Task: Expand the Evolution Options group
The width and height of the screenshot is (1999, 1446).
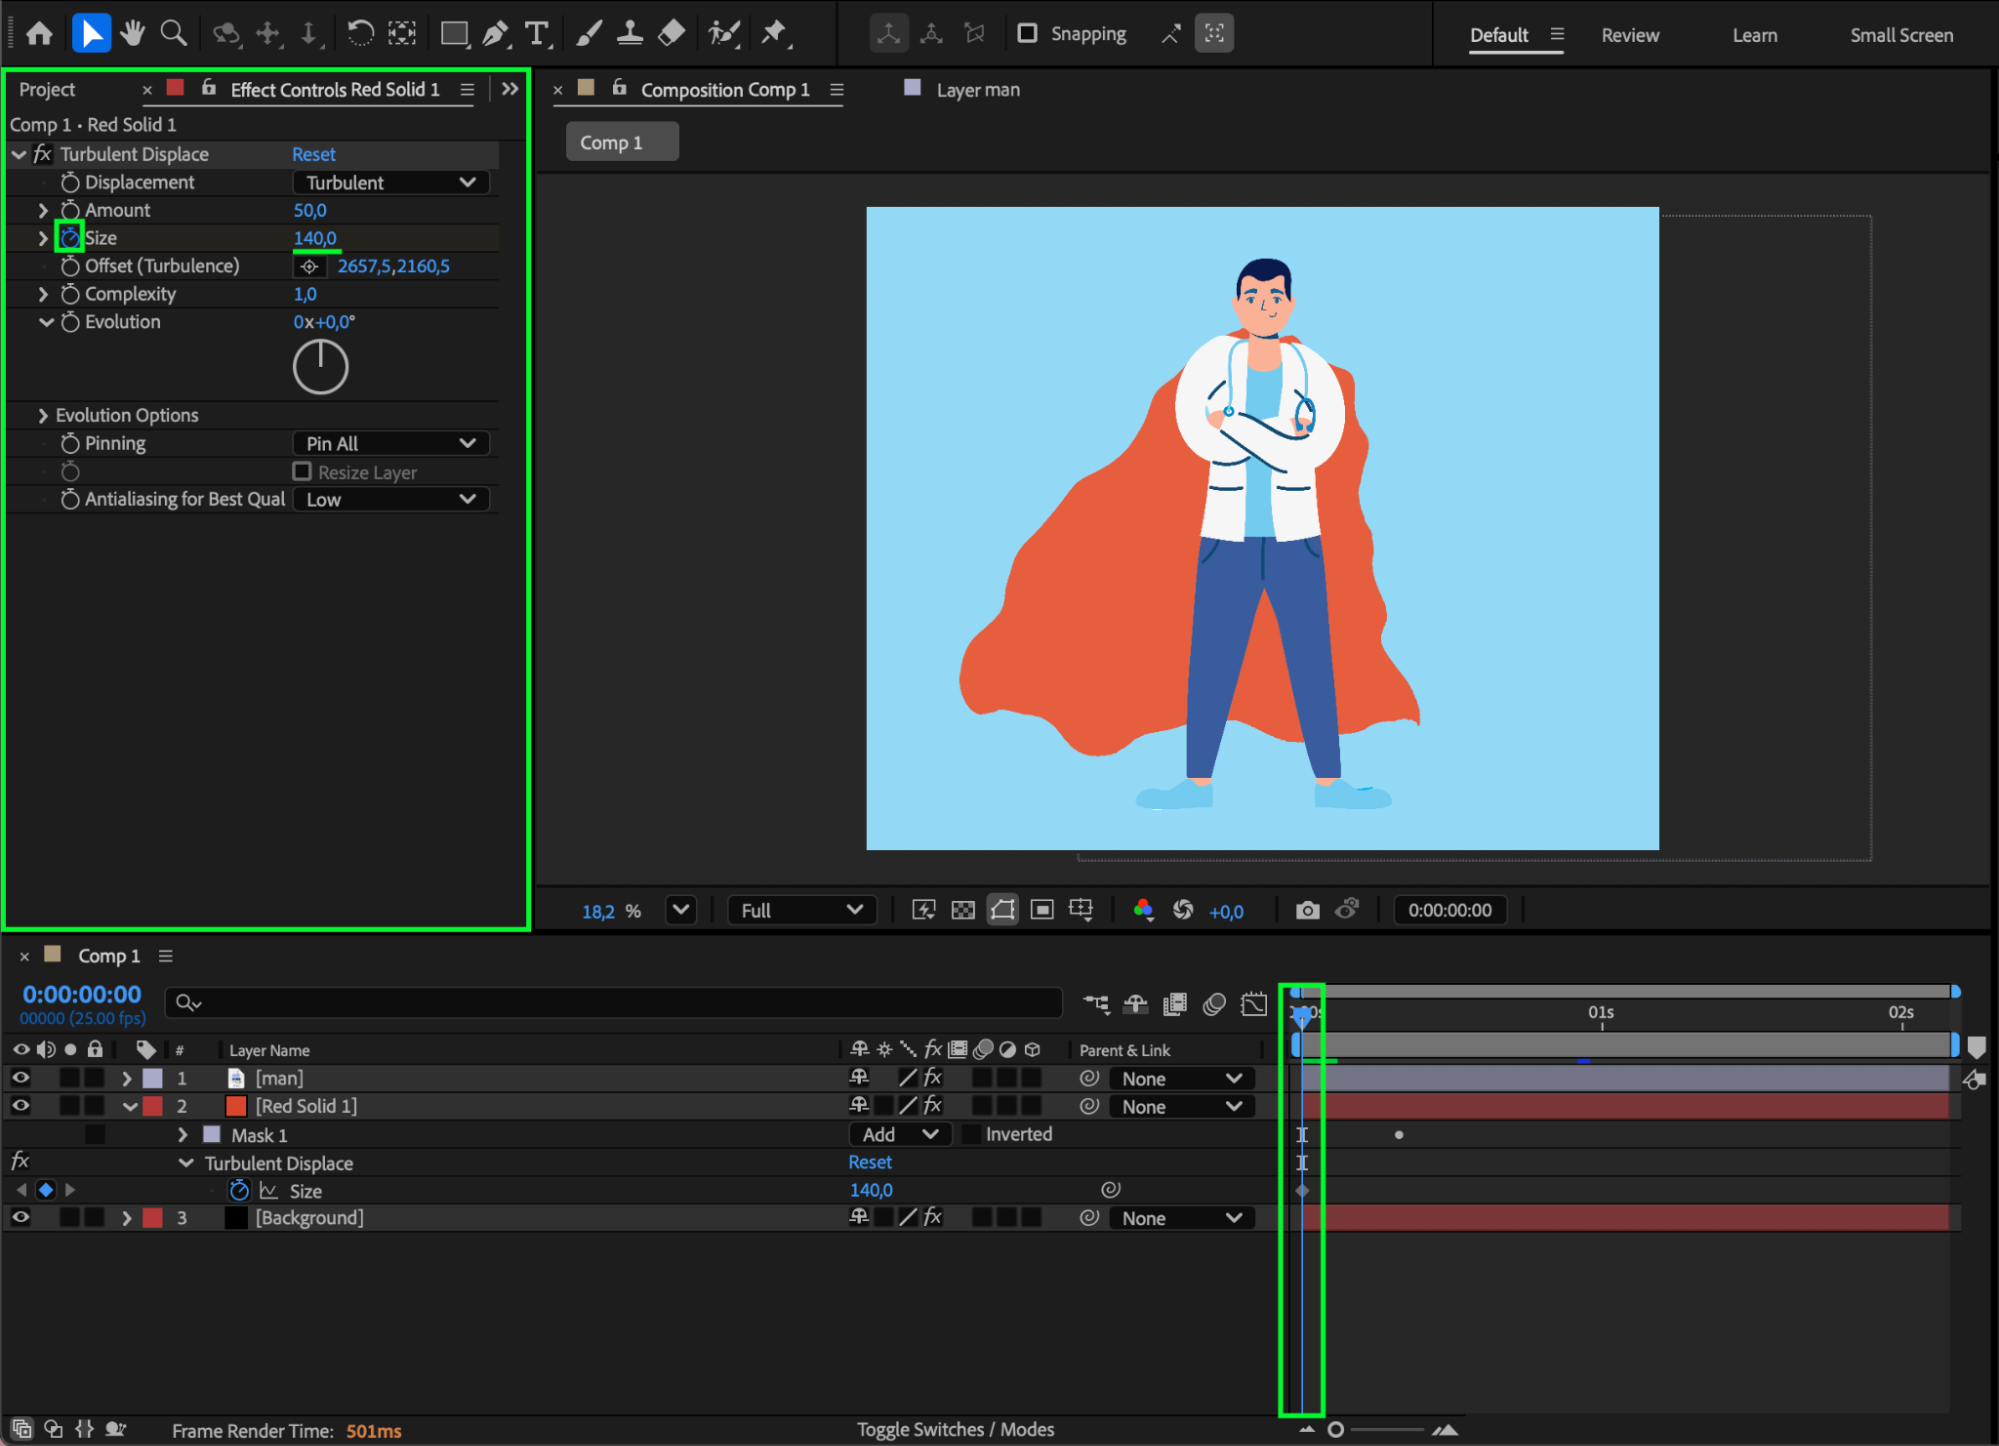Action: 43,415
